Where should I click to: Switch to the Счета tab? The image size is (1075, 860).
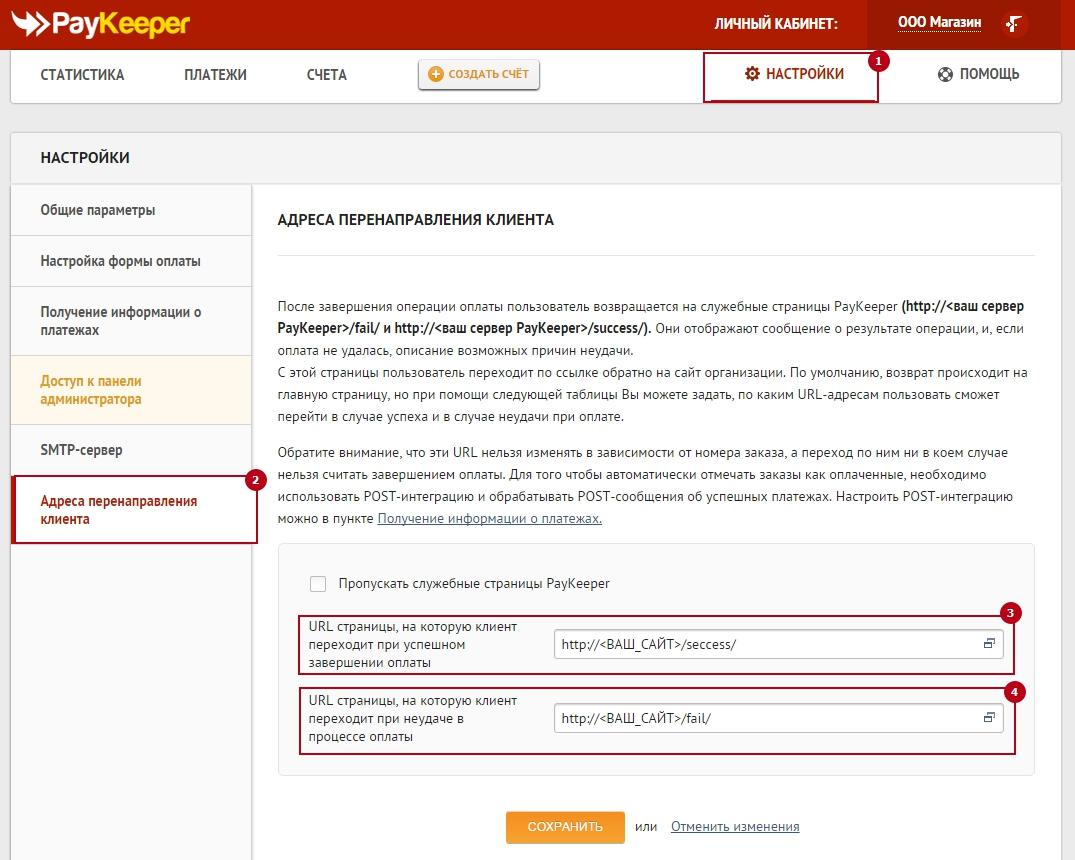click(327, 75)
